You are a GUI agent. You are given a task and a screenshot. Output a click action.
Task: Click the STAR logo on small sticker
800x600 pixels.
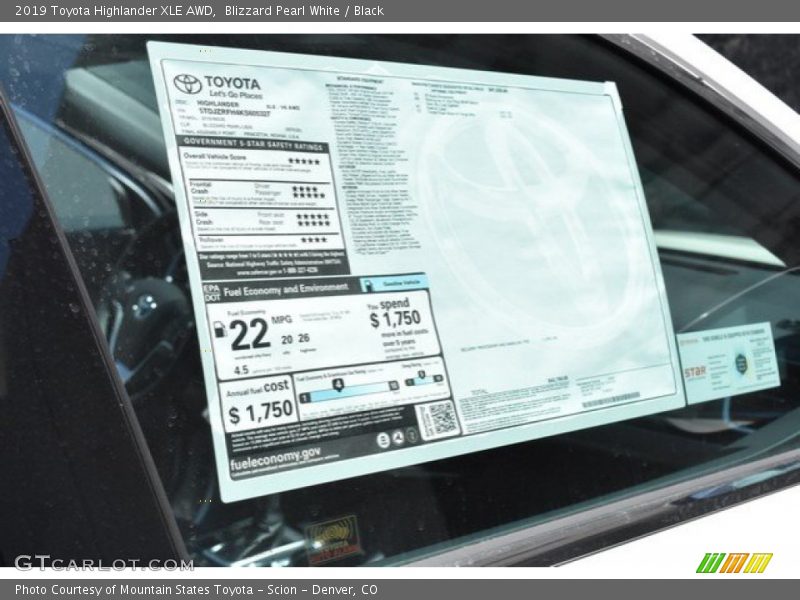click(695, 372)
